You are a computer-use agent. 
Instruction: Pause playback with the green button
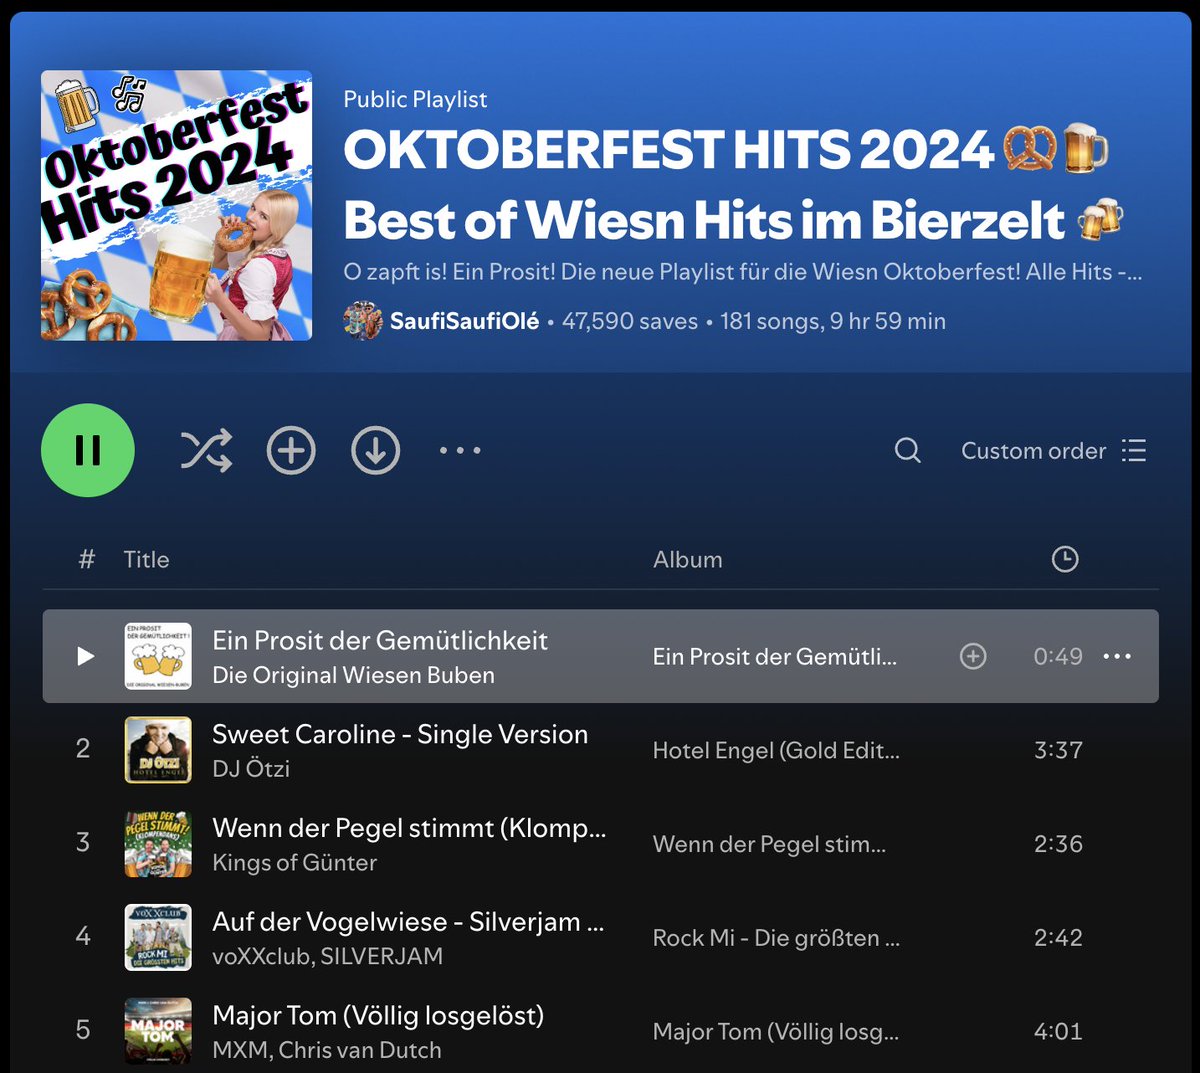click(88, 450)
